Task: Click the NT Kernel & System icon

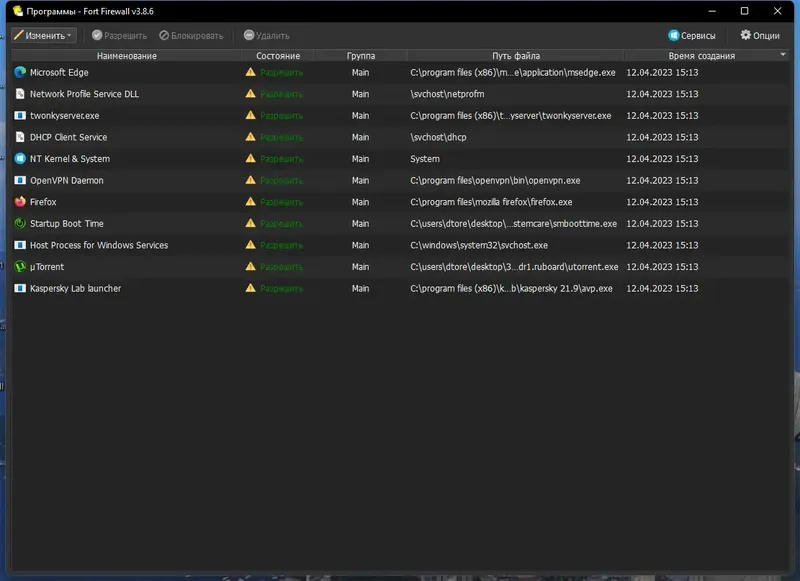Action: tap(20, 159)
